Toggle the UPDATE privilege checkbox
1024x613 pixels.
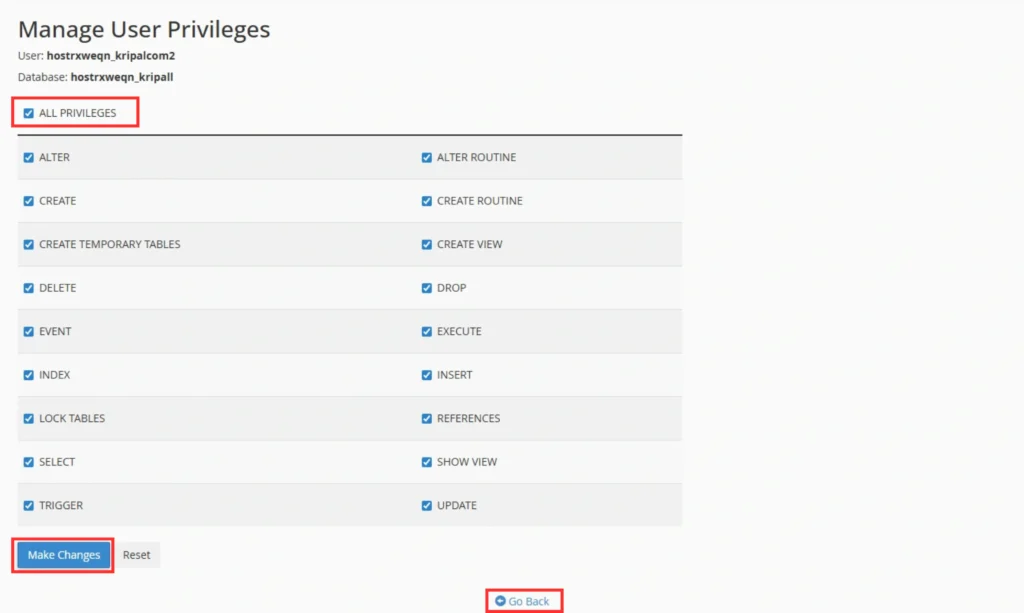(426, 505)
